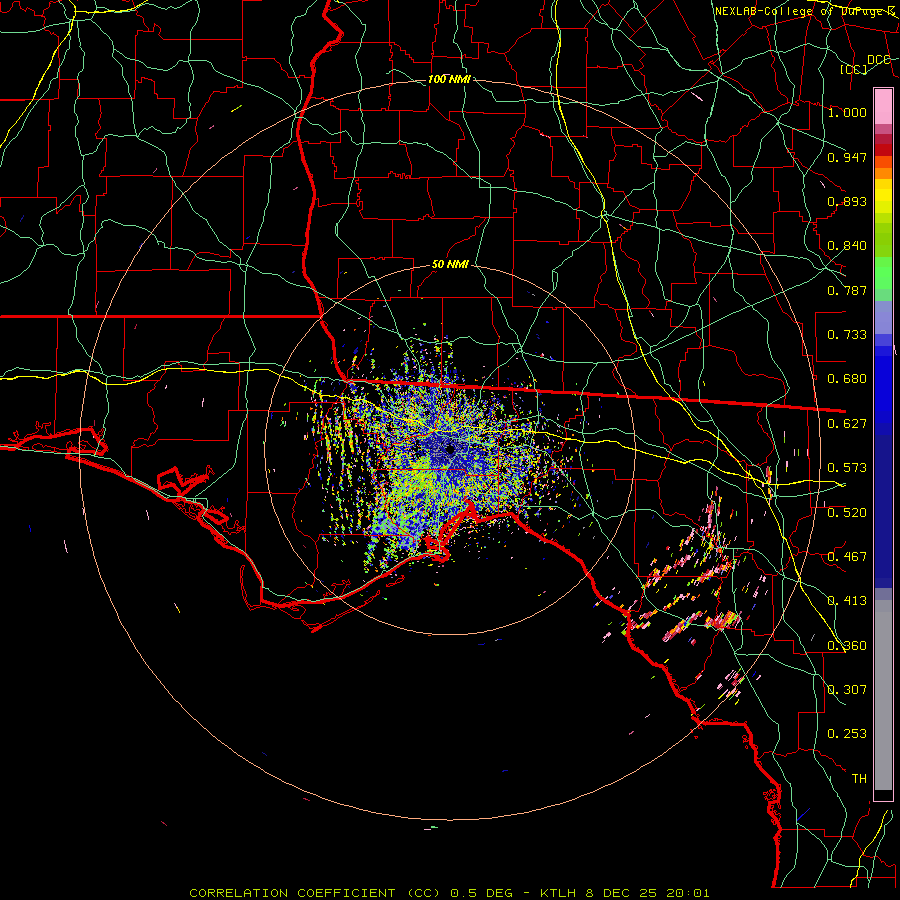Click the 0.733 scale value
The width and height of the screenshot is (900, 900).
click(x=847, y=335)
